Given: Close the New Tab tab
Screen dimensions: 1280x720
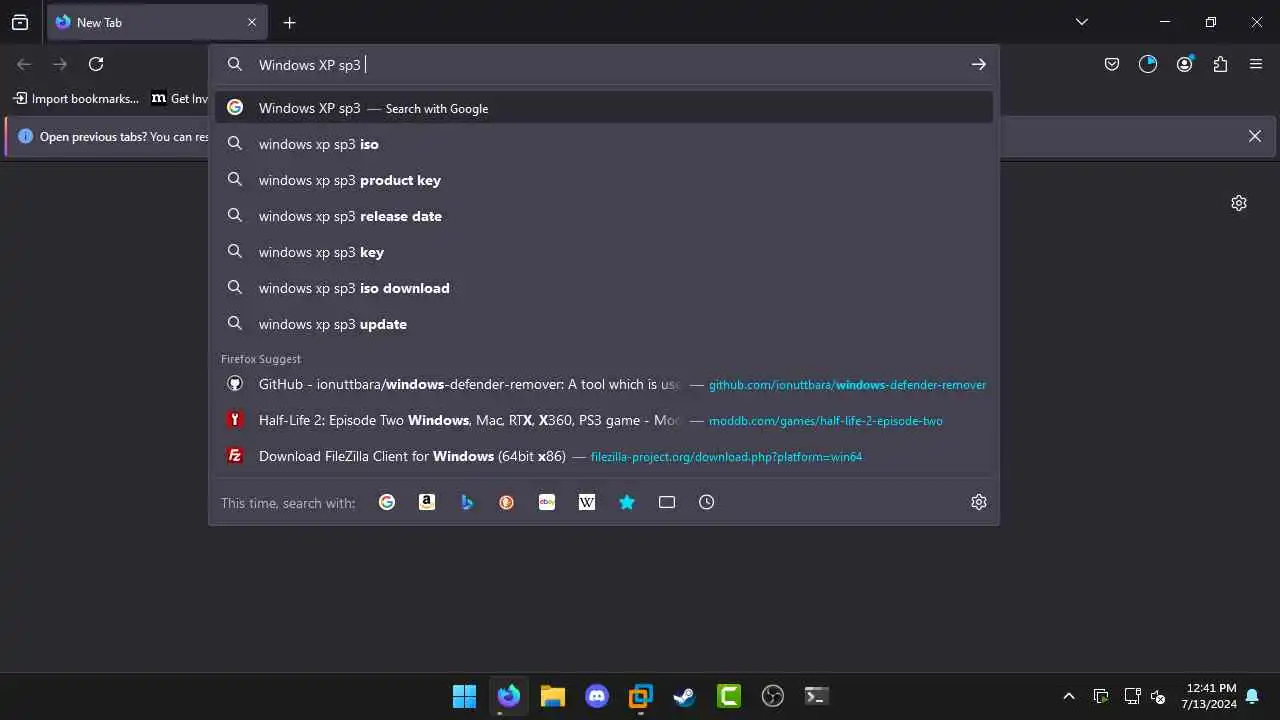Looking at the screenshot, I should coord(252,22).
